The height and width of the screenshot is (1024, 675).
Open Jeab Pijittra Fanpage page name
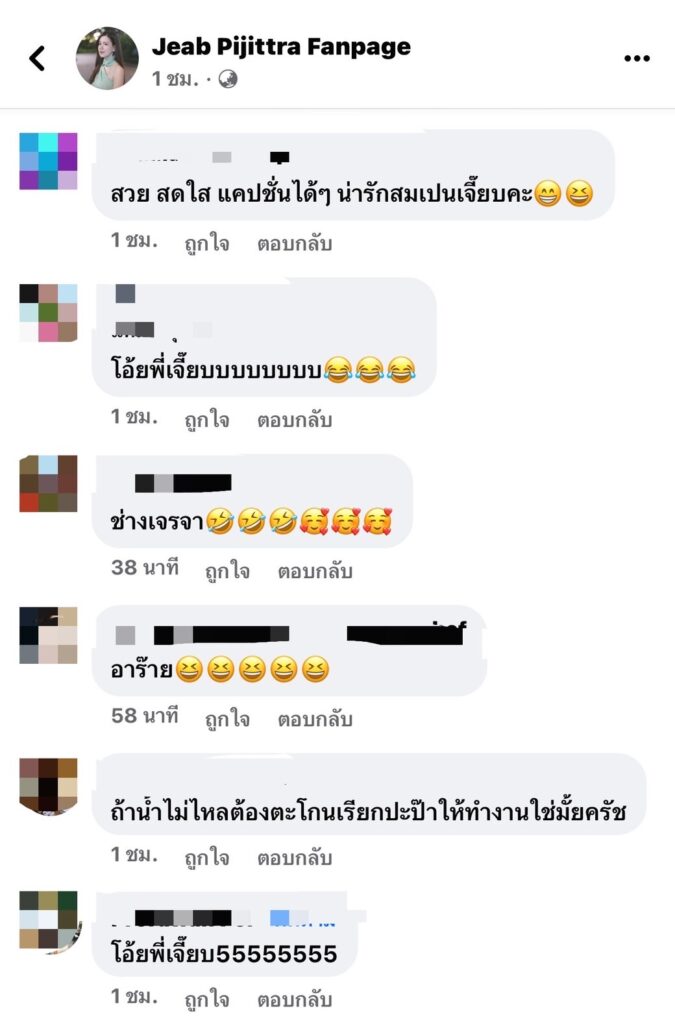[x=281, y=46]
